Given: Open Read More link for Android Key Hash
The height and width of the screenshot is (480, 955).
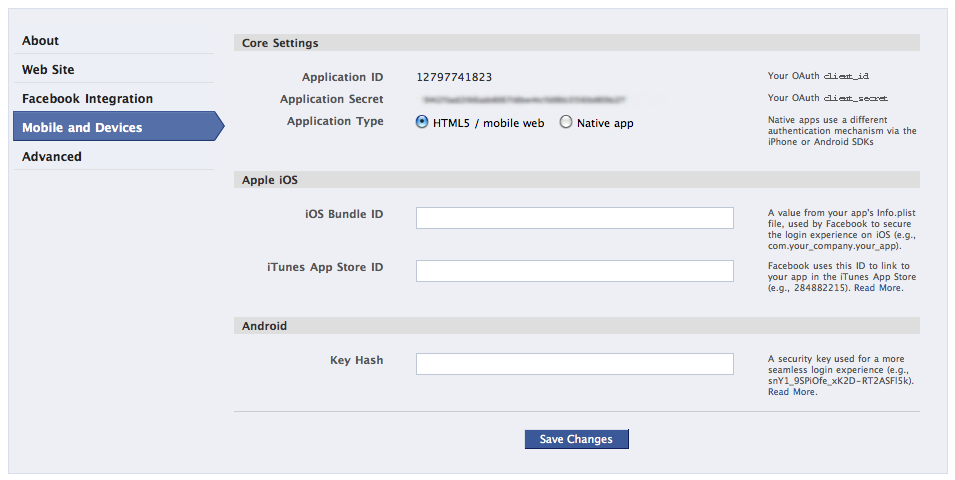Looking at the screenshot, I should (x=791, y=392).
